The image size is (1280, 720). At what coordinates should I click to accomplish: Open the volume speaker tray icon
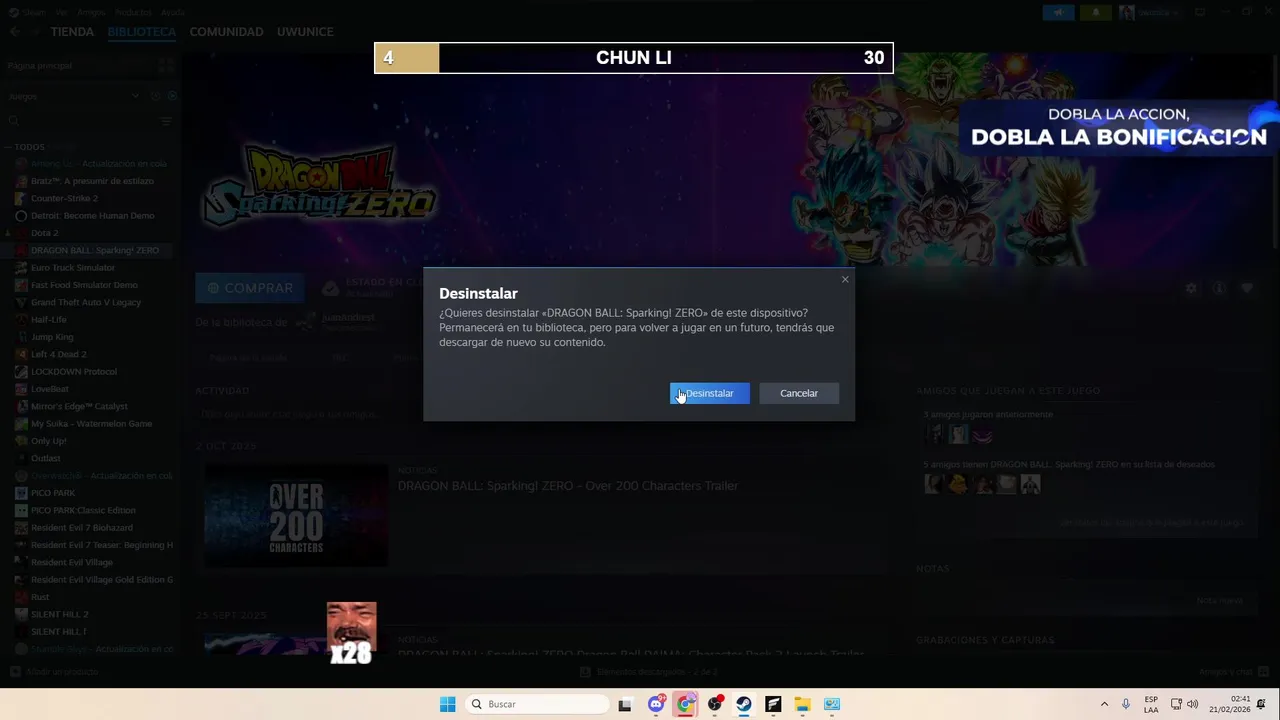tap(1192, 704)
